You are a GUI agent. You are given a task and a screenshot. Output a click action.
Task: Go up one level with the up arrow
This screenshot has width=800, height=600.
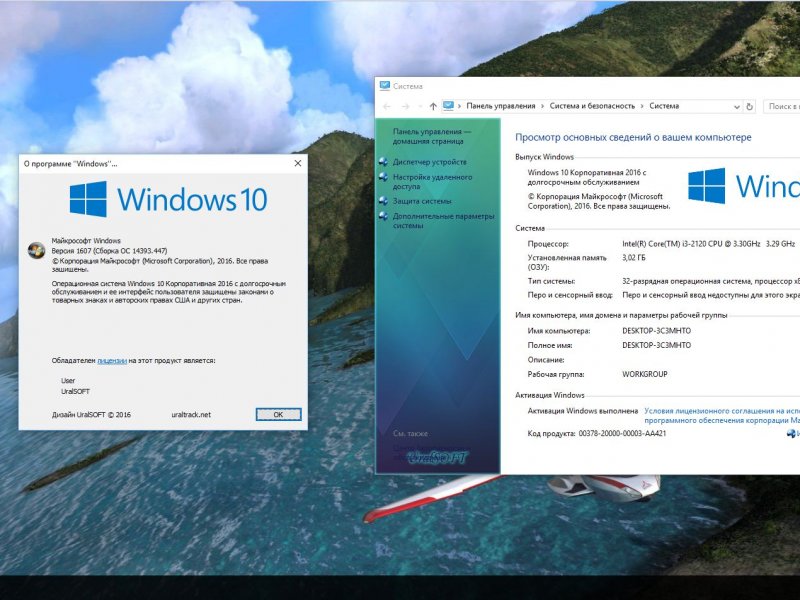tap(433, 106)
